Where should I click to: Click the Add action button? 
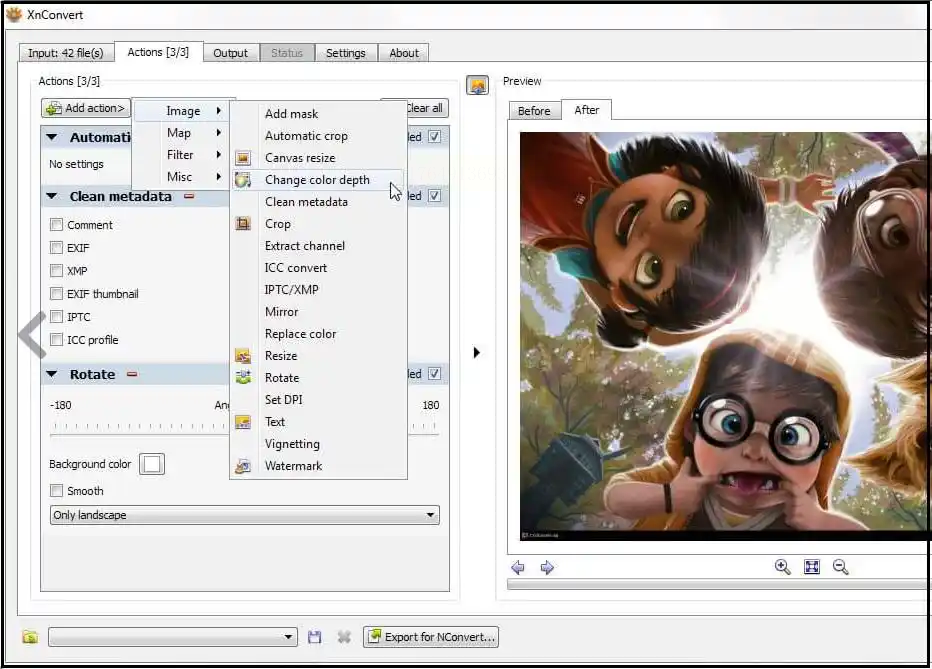pyautogui.click(x=86, y=108)
